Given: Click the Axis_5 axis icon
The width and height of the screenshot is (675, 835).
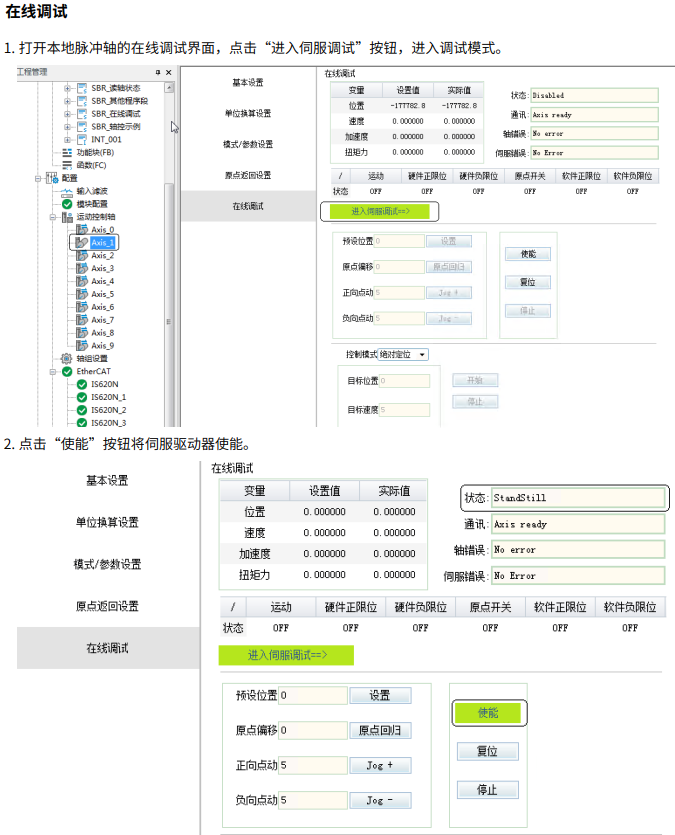Looking at the screenshot, I should (82, 294).
